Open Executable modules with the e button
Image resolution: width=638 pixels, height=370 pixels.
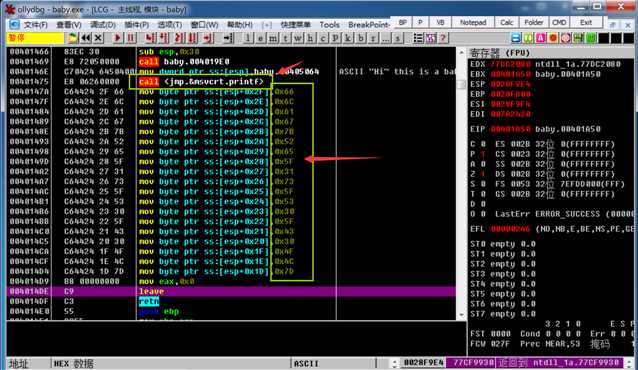pyautogui.click(x=260, y=38)
